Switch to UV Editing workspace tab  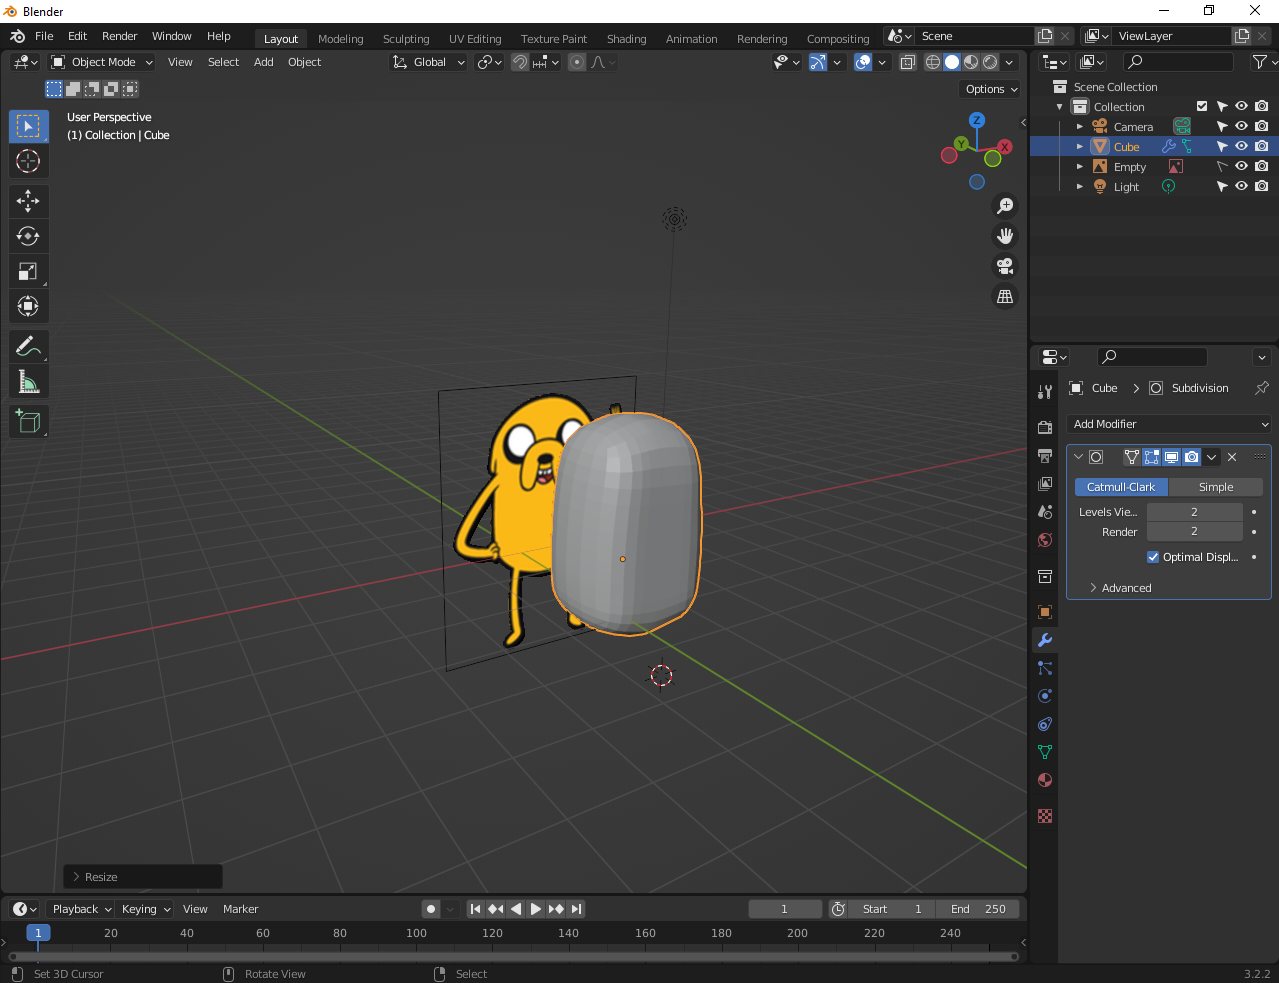(475, 39)
